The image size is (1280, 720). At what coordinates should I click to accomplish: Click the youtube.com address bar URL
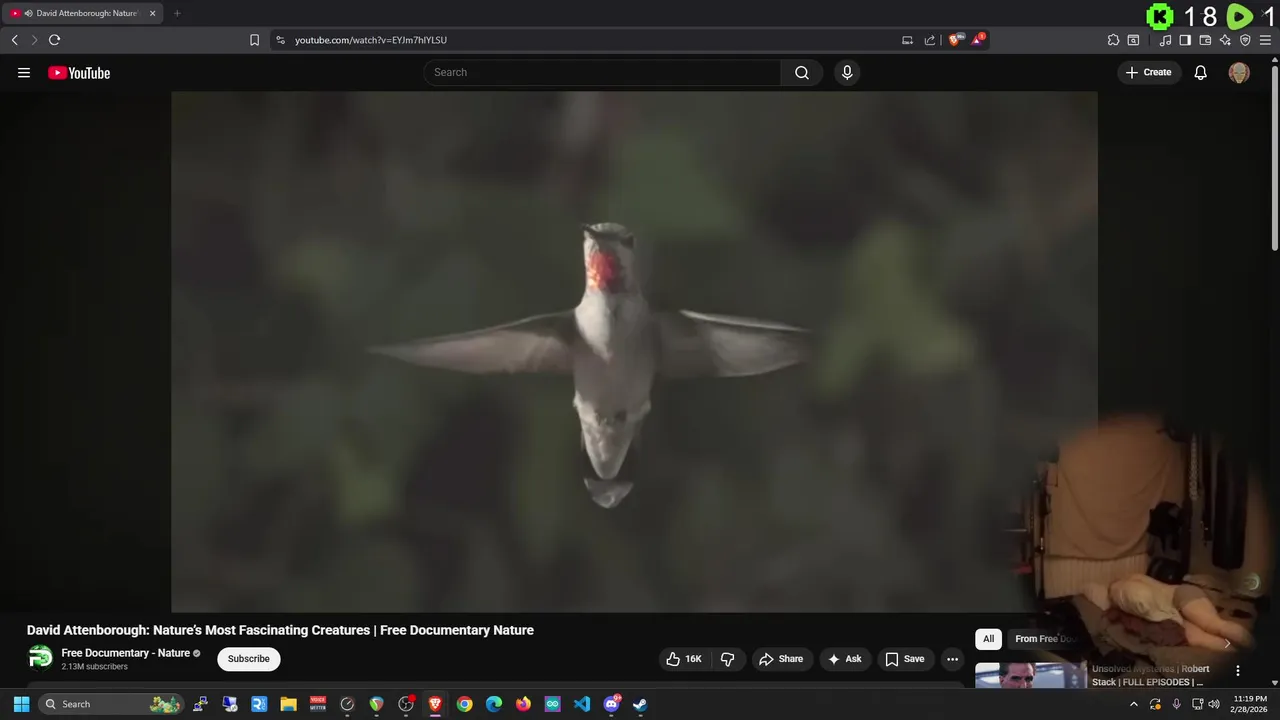pos(371,40)
